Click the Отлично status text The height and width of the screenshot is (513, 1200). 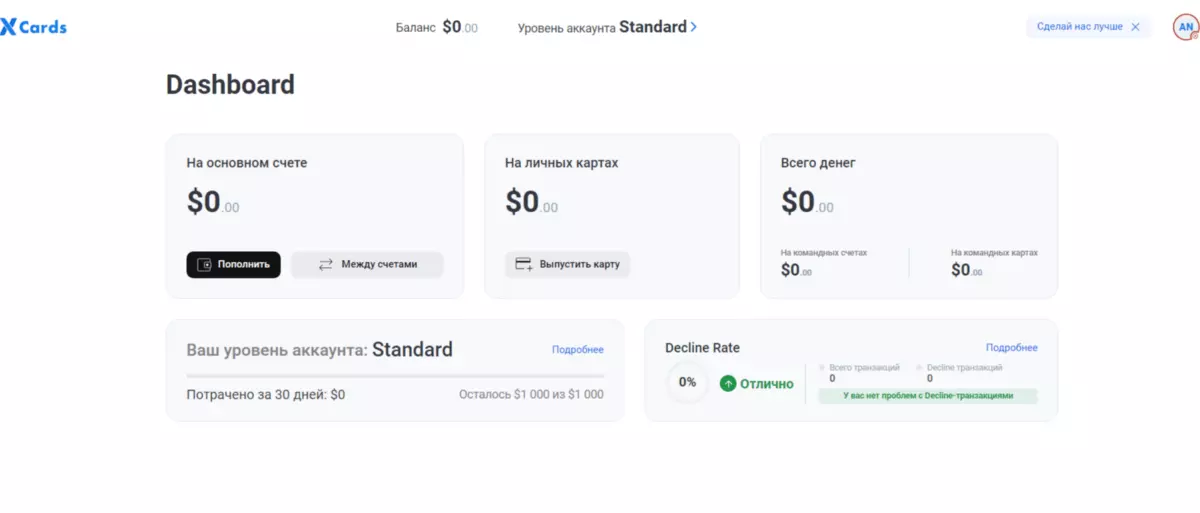767,383
